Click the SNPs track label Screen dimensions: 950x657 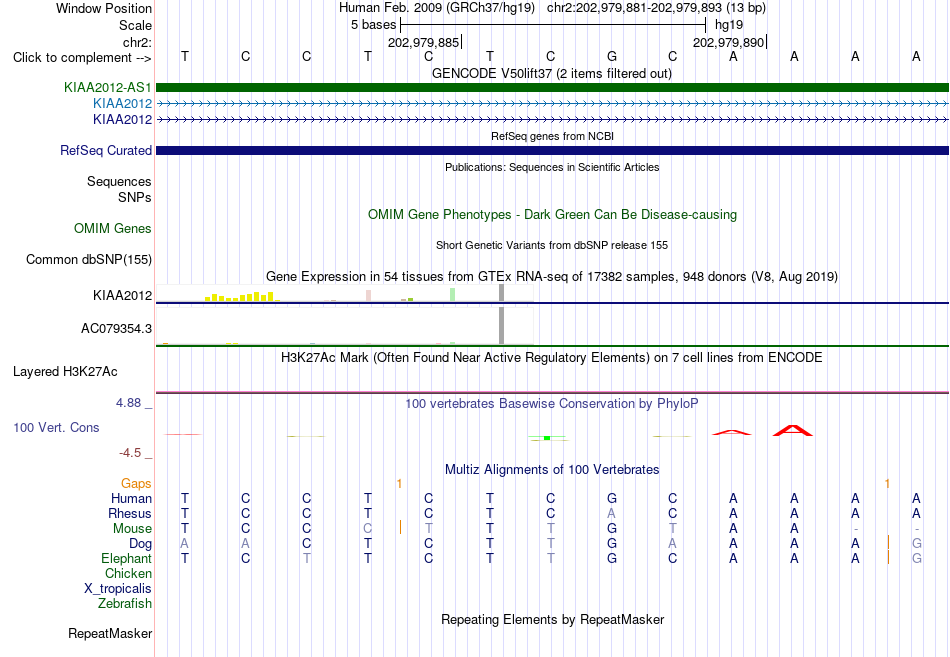coord(135,197)
